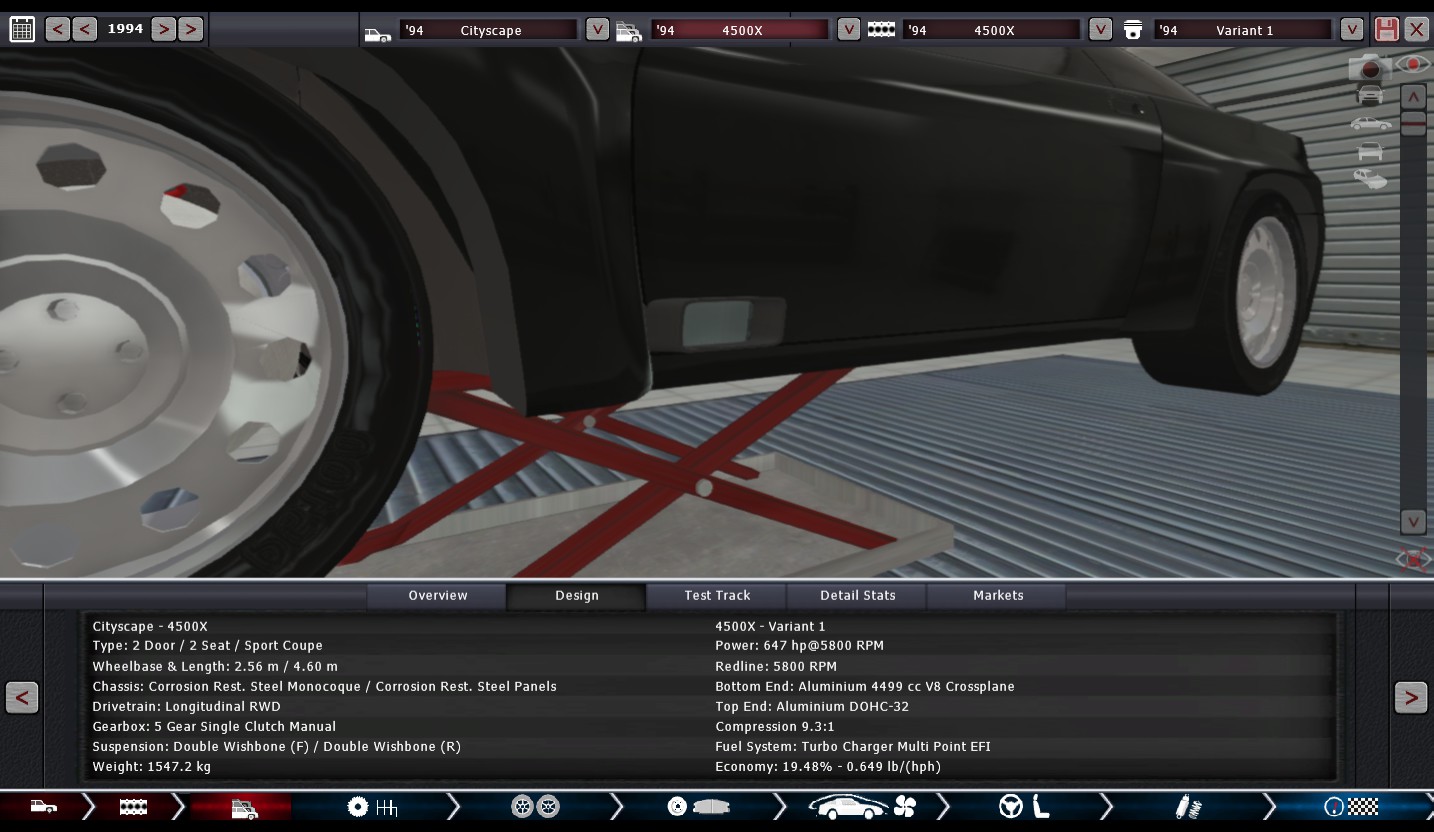1434x832 pixels.
Task: Click the text 'Wheelbase & Length: 2.56 m / 4.60 m'
Action: click(x=215, y=667)
